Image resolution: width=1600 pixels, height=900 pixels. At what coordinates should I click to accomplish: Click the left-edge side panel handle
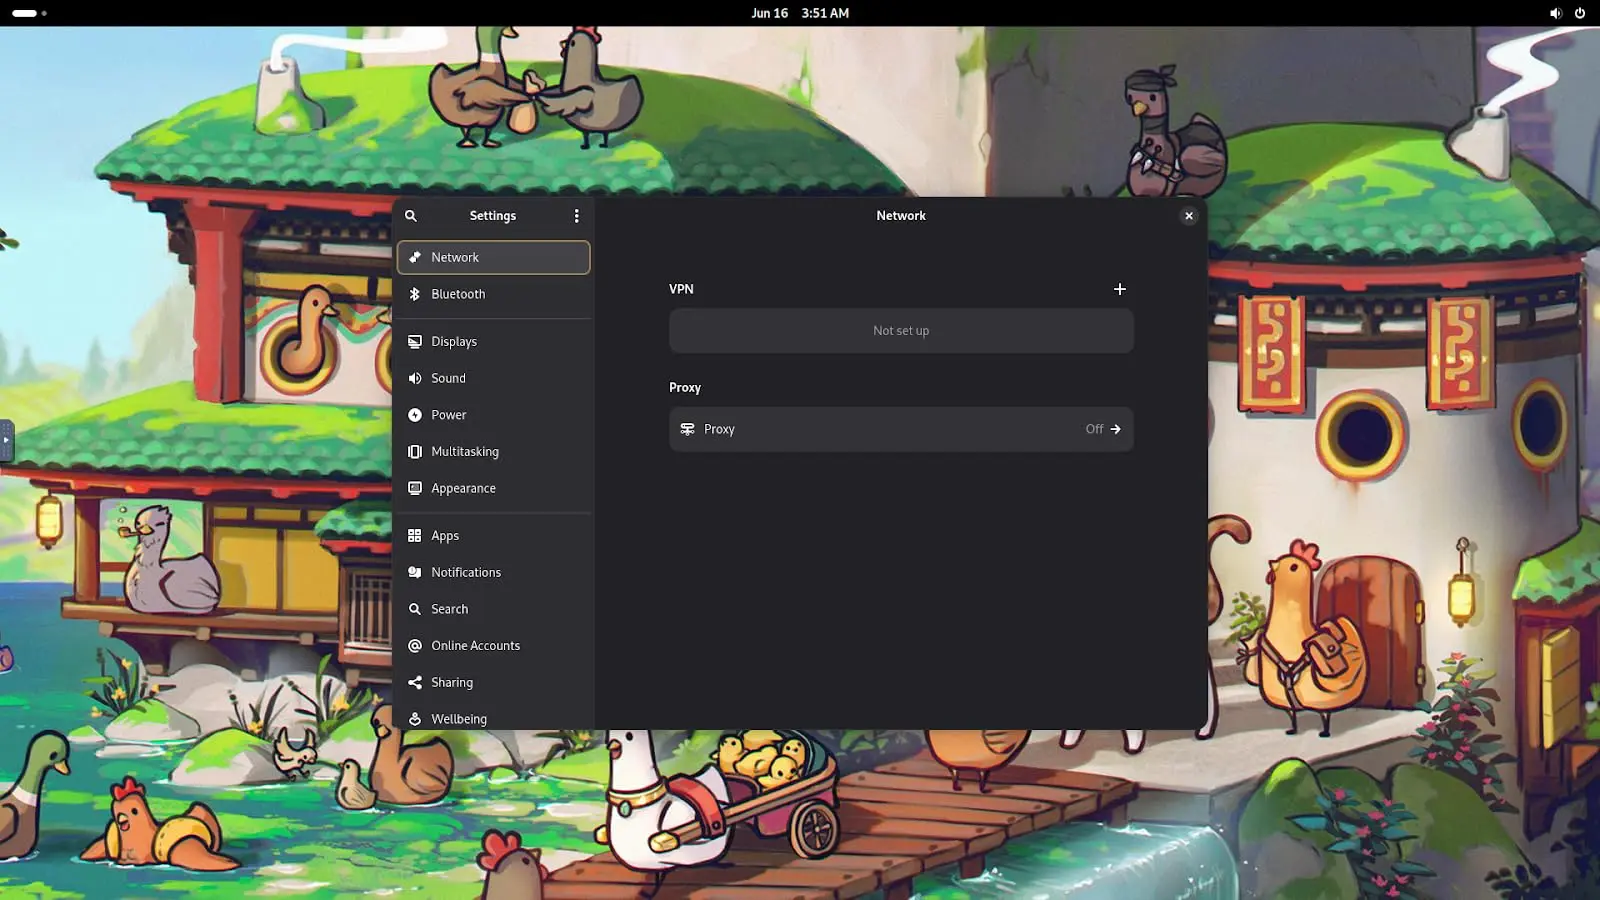coord(6,440)
